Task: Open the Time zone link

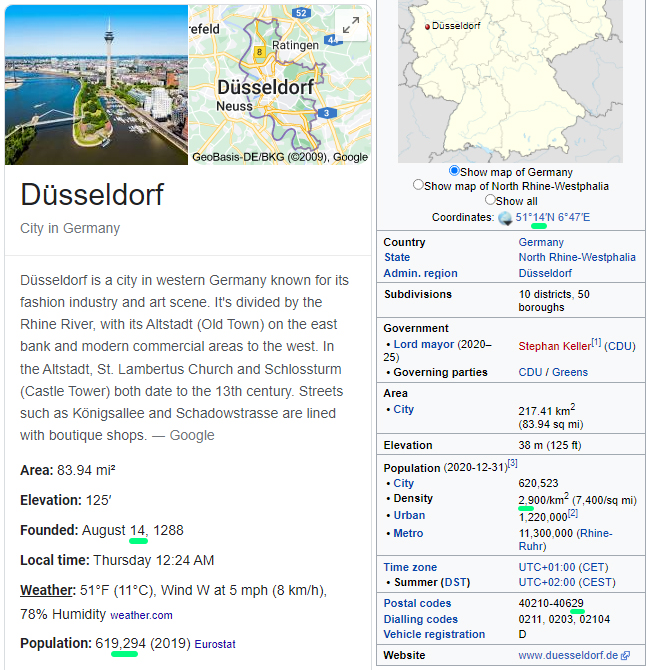Action: (410, 567)
